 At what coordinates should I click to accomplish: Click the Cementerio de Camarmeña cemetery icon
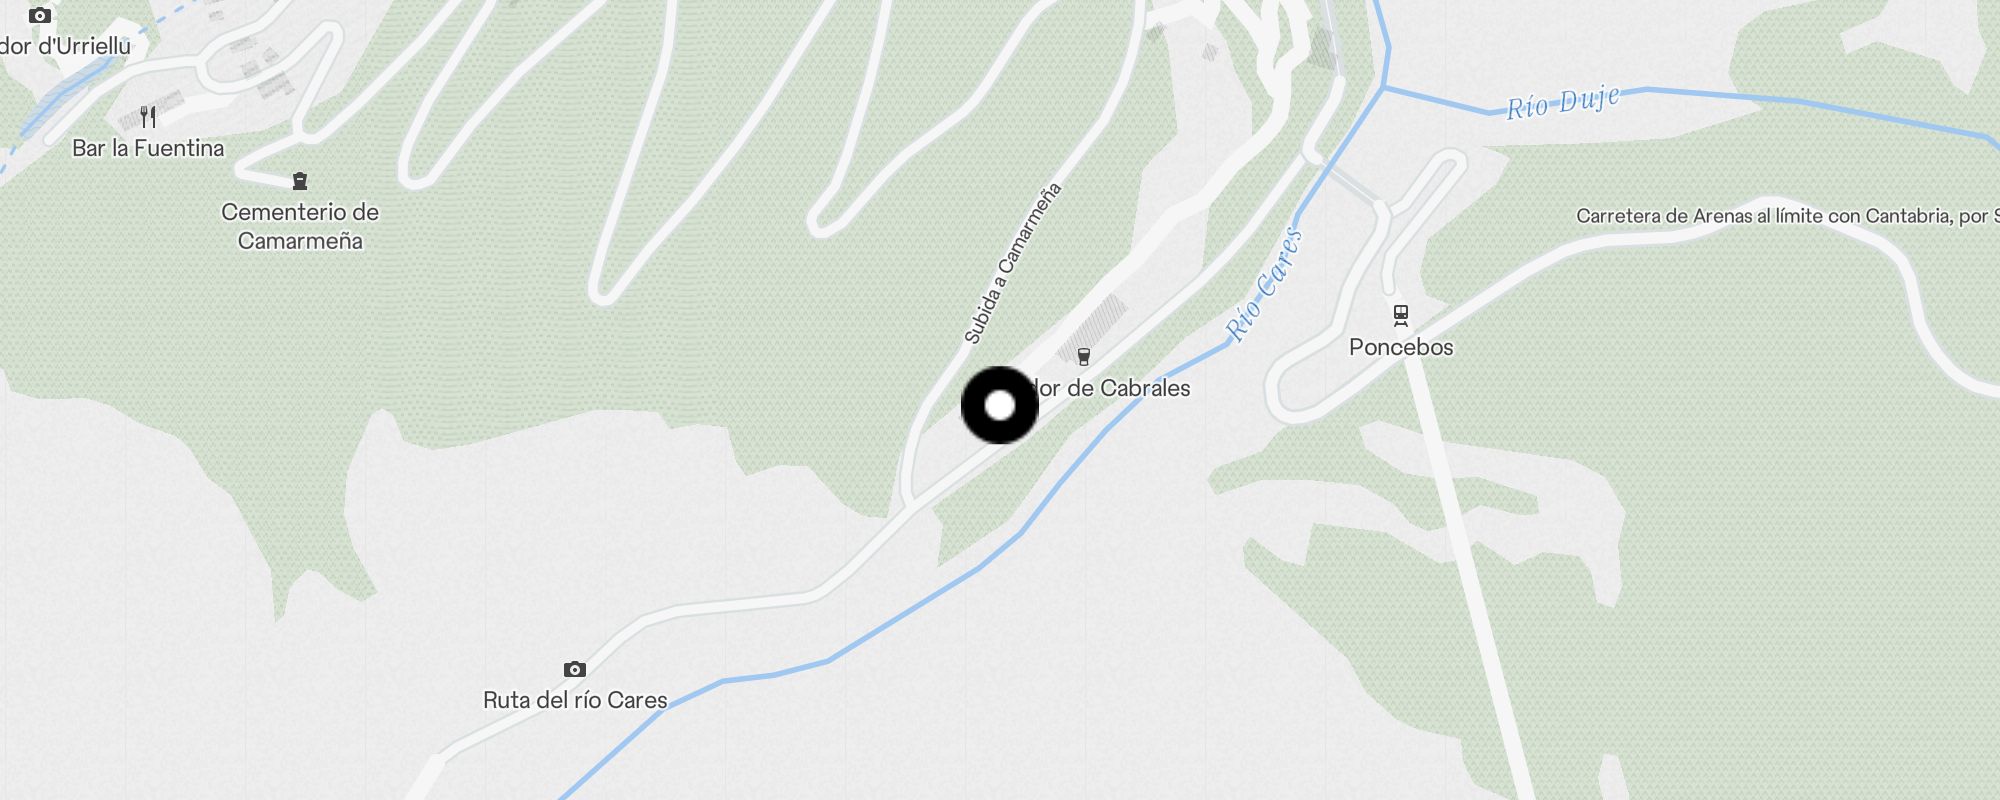[300, 181]
